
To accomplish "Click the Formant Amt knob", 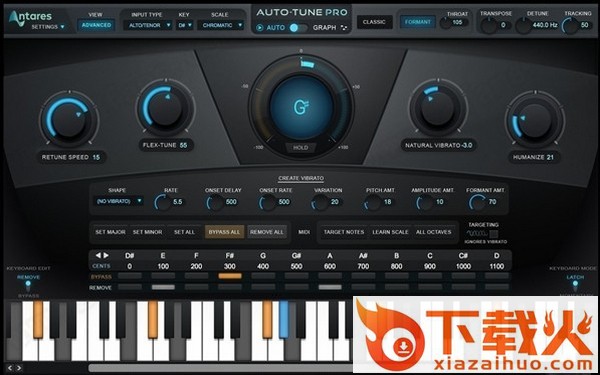I will (x=477, y=202).
